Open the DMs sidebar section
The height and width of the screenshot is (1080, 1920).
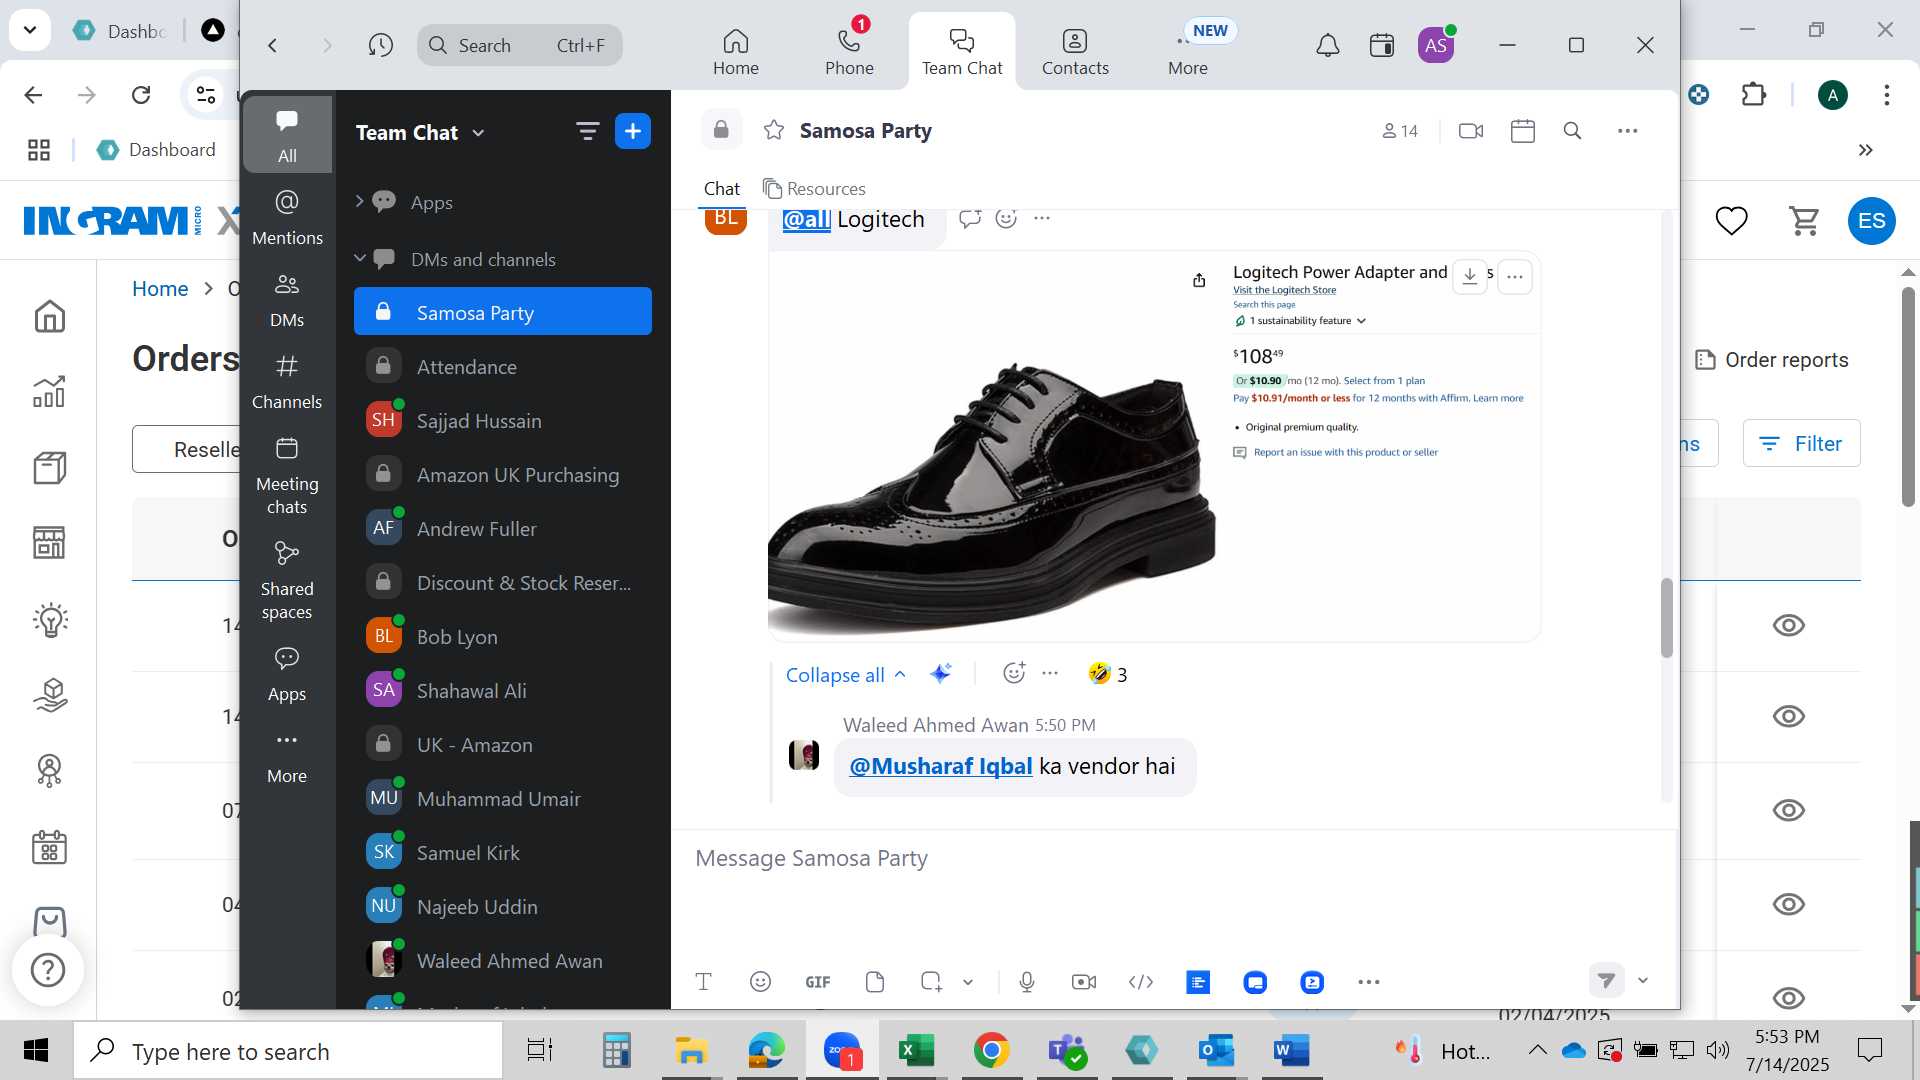click(x=287, y=300)
